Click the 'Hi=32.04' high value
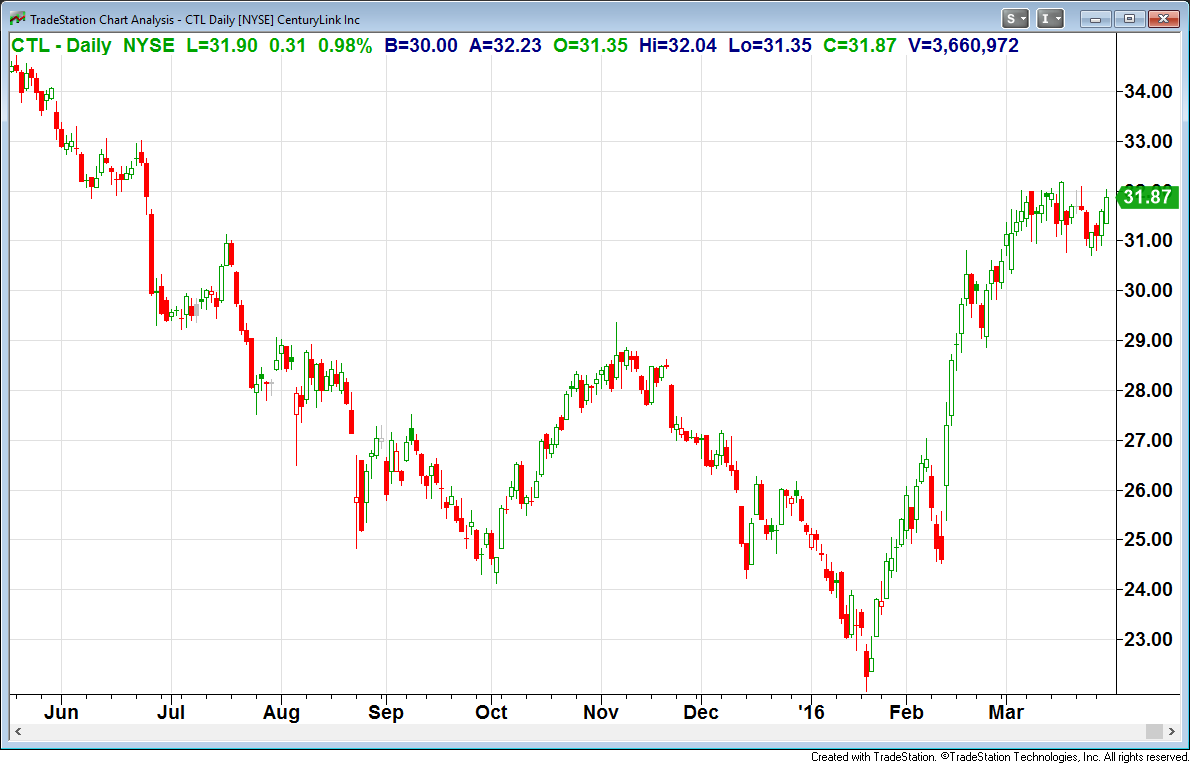 click(678, 46)
